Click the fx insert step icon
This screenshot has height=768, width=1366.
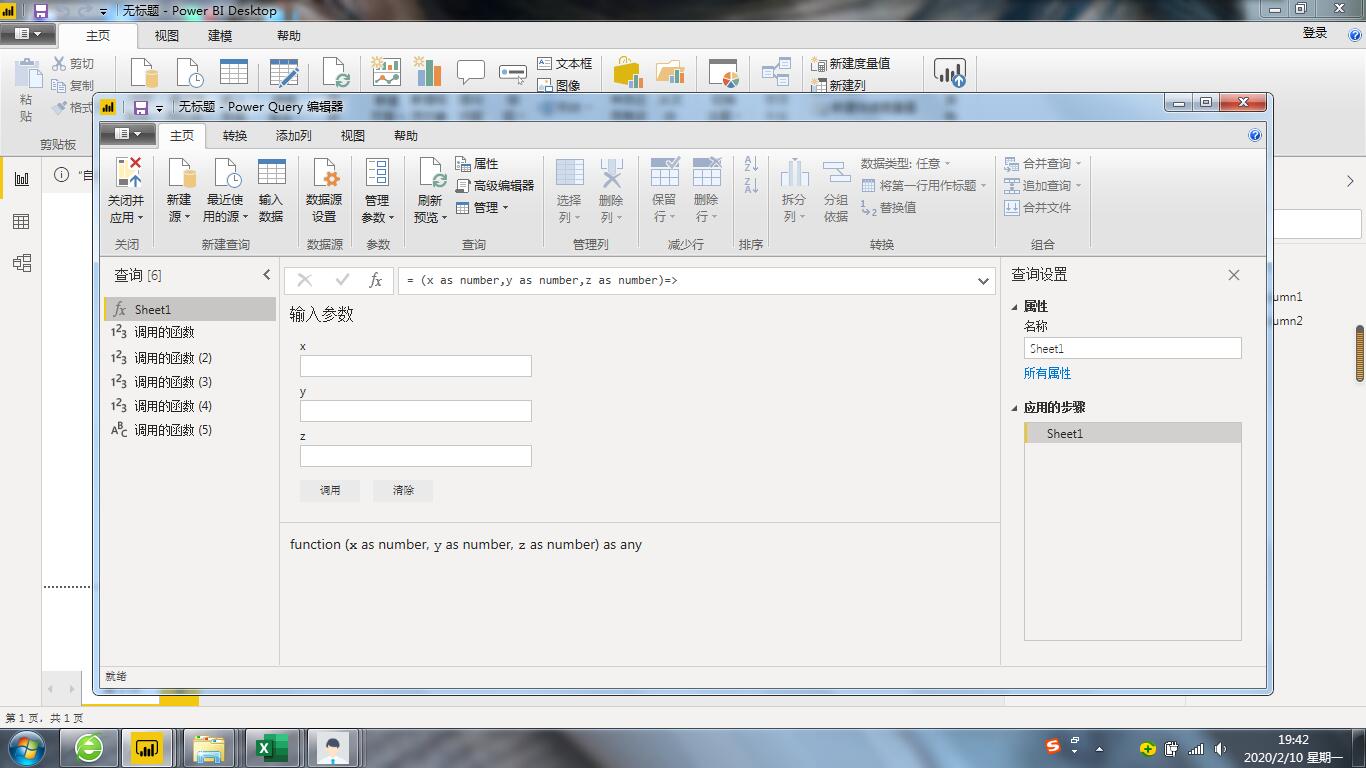pos(375,281)
